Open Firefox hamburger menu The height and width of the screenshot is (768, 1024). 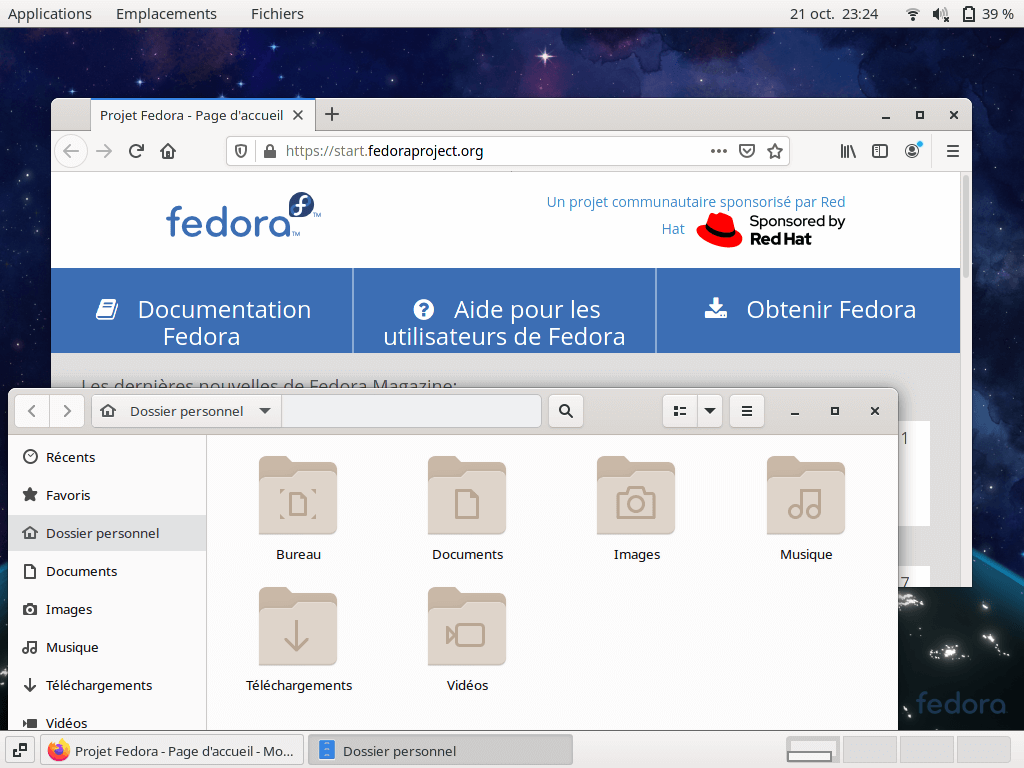[x=953, y=152]
